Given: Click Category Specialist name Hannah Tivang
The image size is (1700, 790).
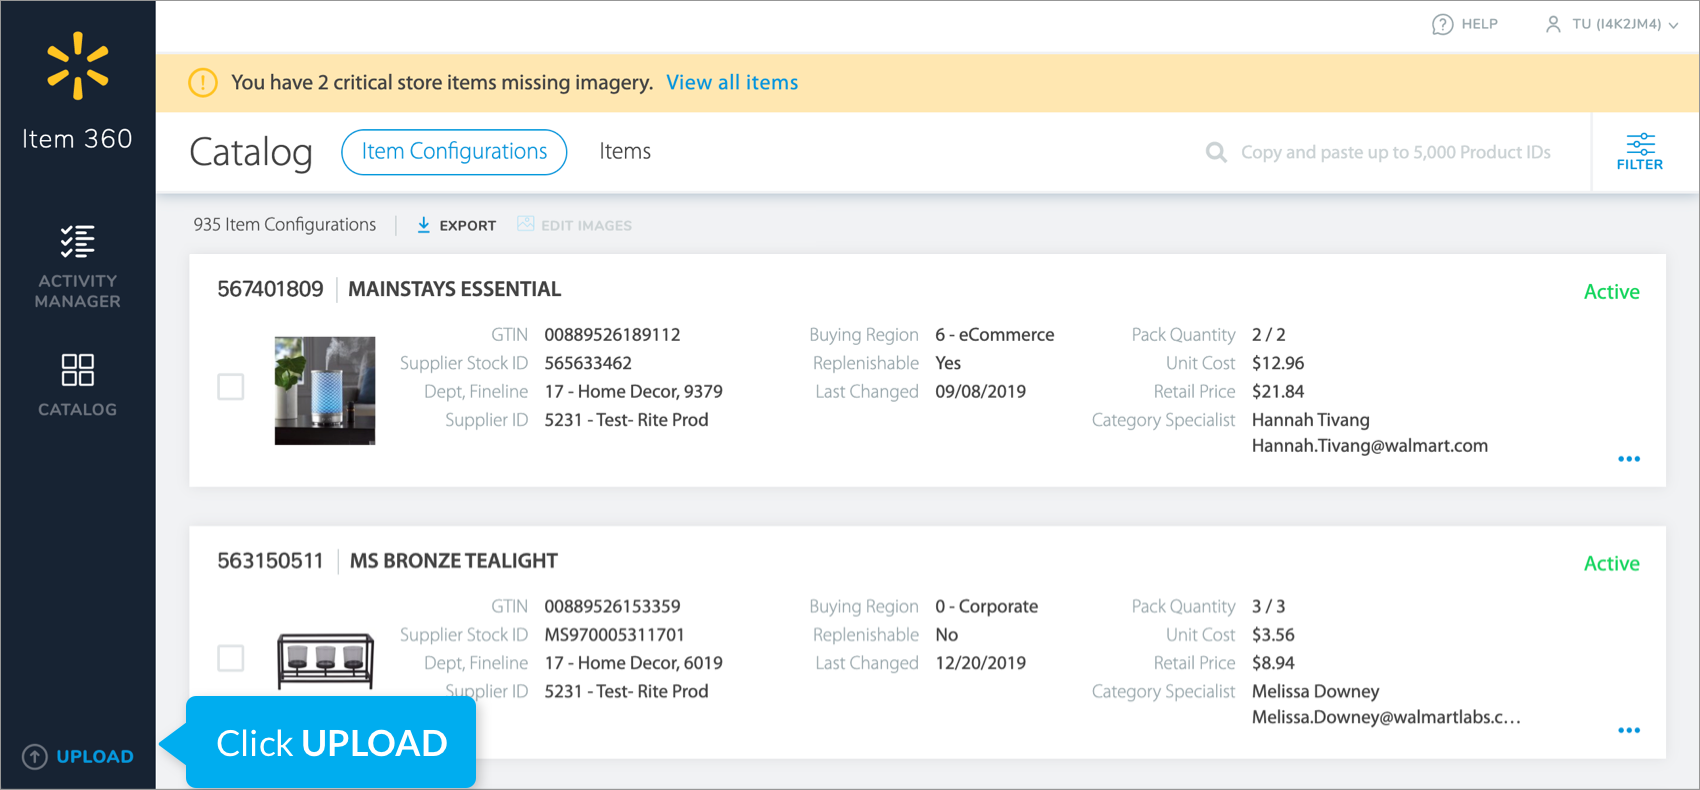Looking at the screenshot, I should pos(1311,420).
